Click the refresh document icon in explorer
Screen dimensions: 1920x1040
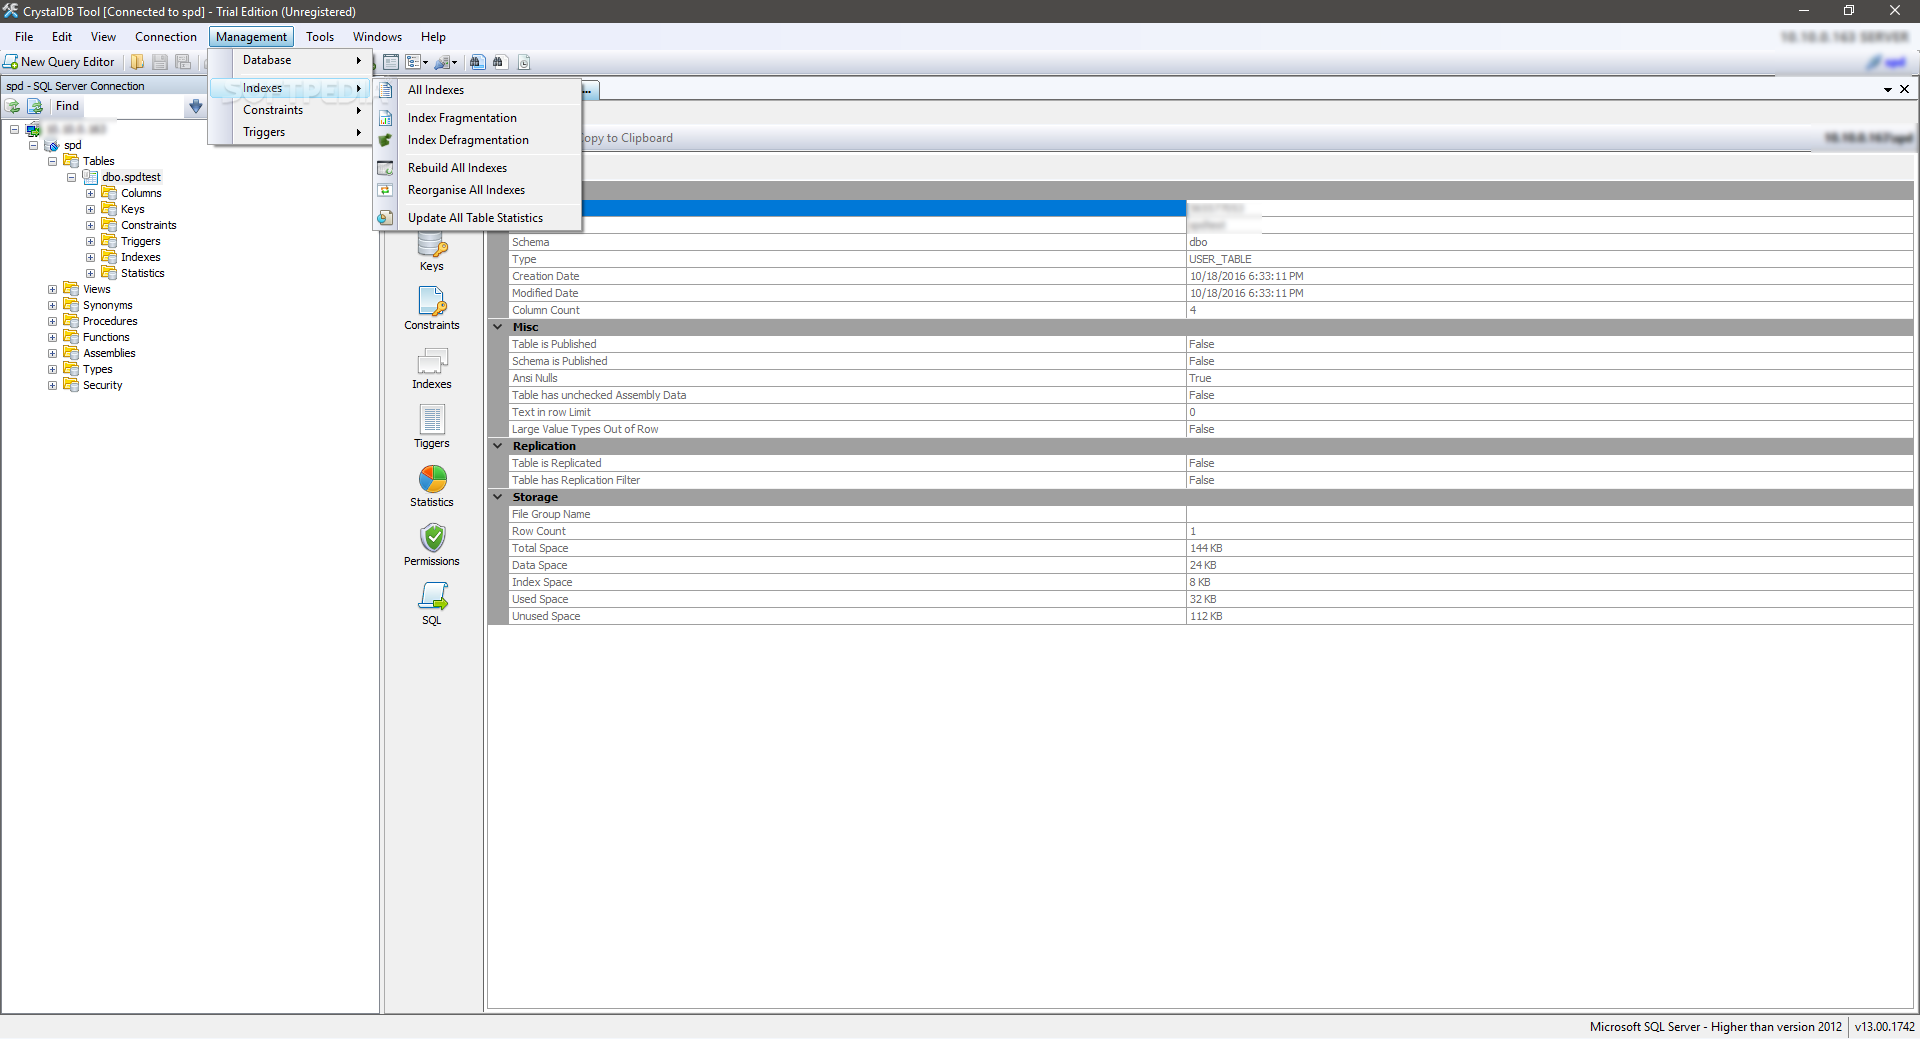click(x=35, y=106)
